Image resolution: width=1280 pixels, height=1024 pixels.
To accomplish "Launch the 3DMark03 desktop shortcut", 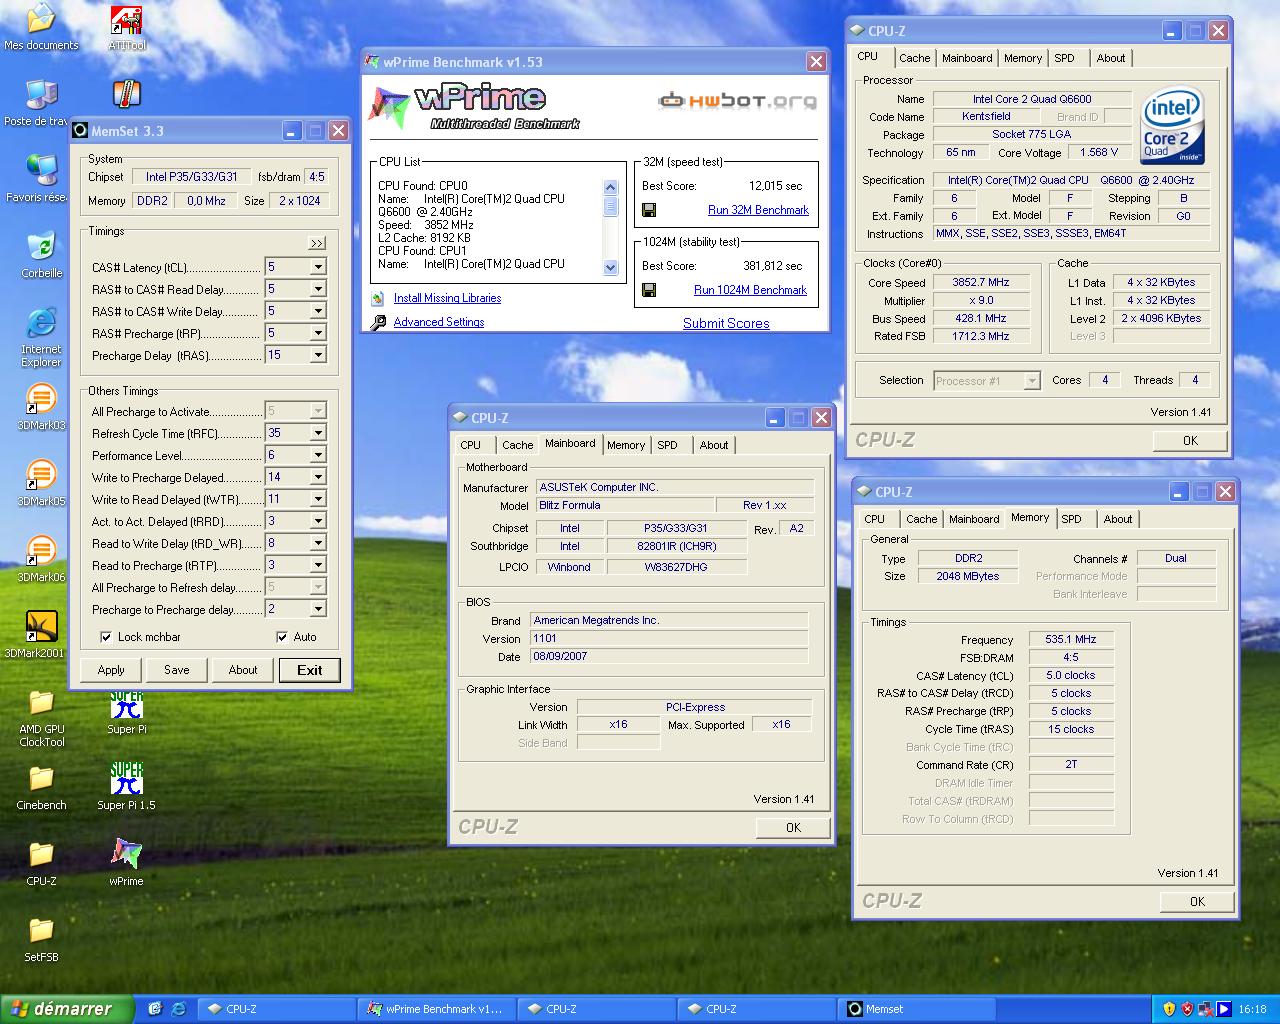I will 41,398.
